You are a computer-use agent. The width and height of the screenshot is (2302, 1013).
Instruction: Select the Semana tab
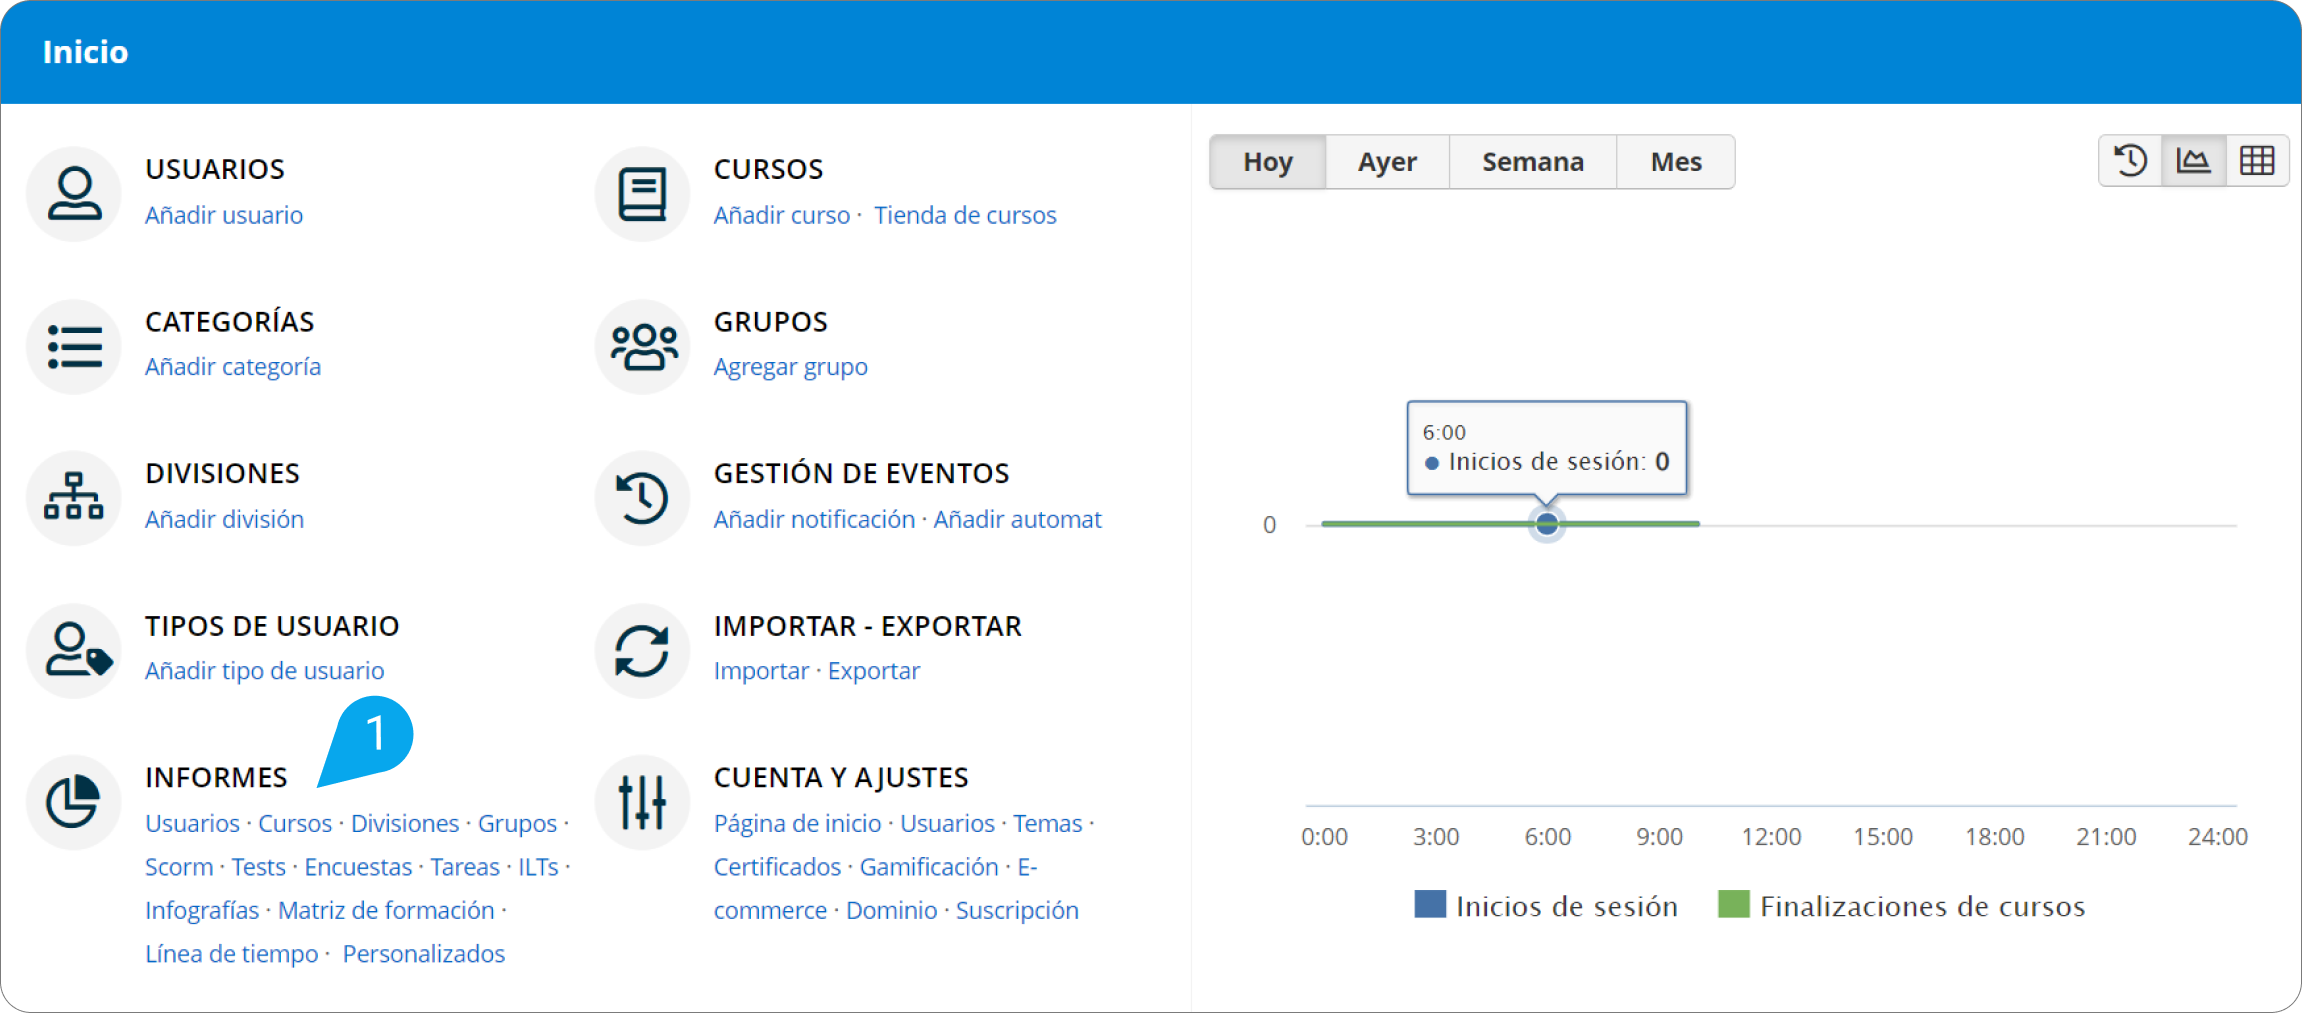tap(1533, 162)
